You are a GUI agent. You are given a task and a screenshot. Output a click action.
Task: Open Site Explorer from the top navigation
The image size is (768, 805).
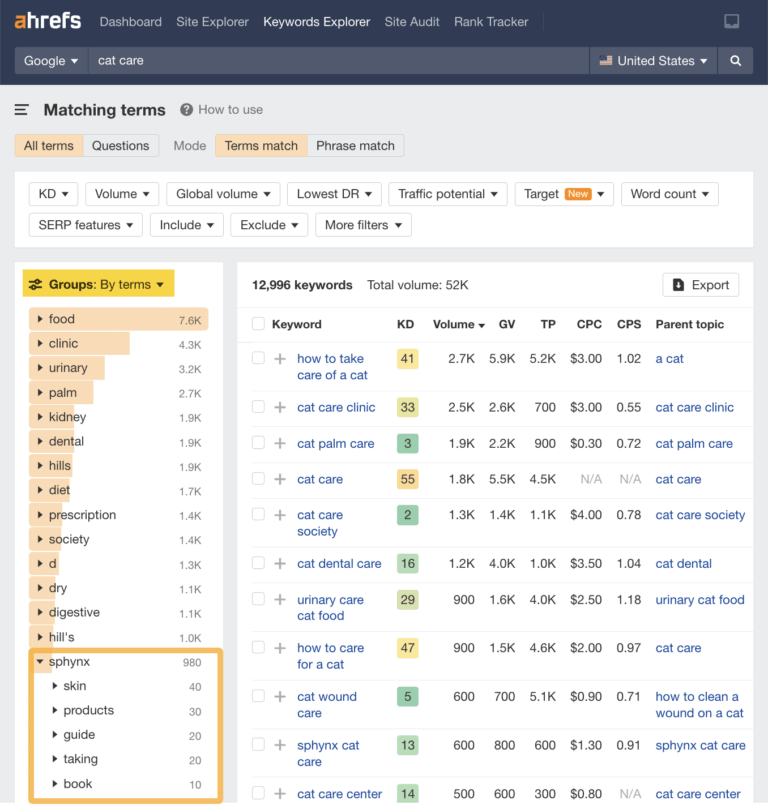pos(212,21)
